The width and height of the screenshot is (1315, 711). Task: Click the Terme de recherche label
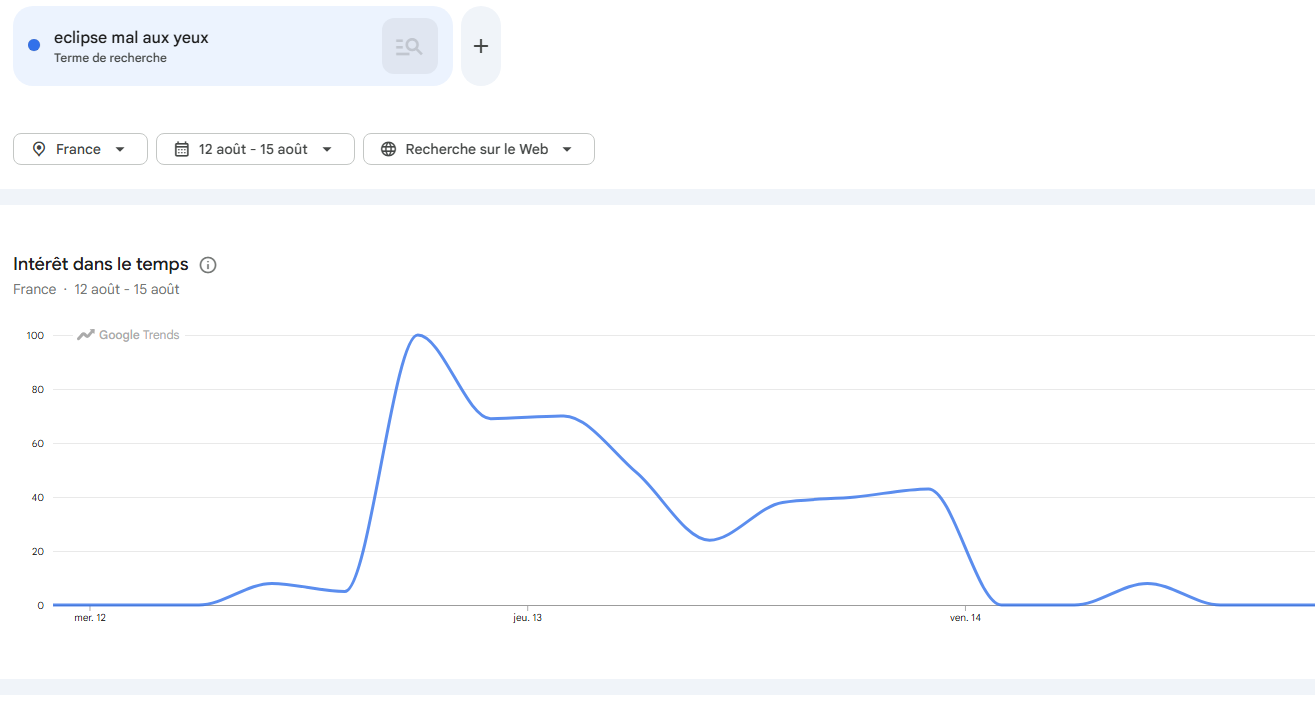pos(110,58)
